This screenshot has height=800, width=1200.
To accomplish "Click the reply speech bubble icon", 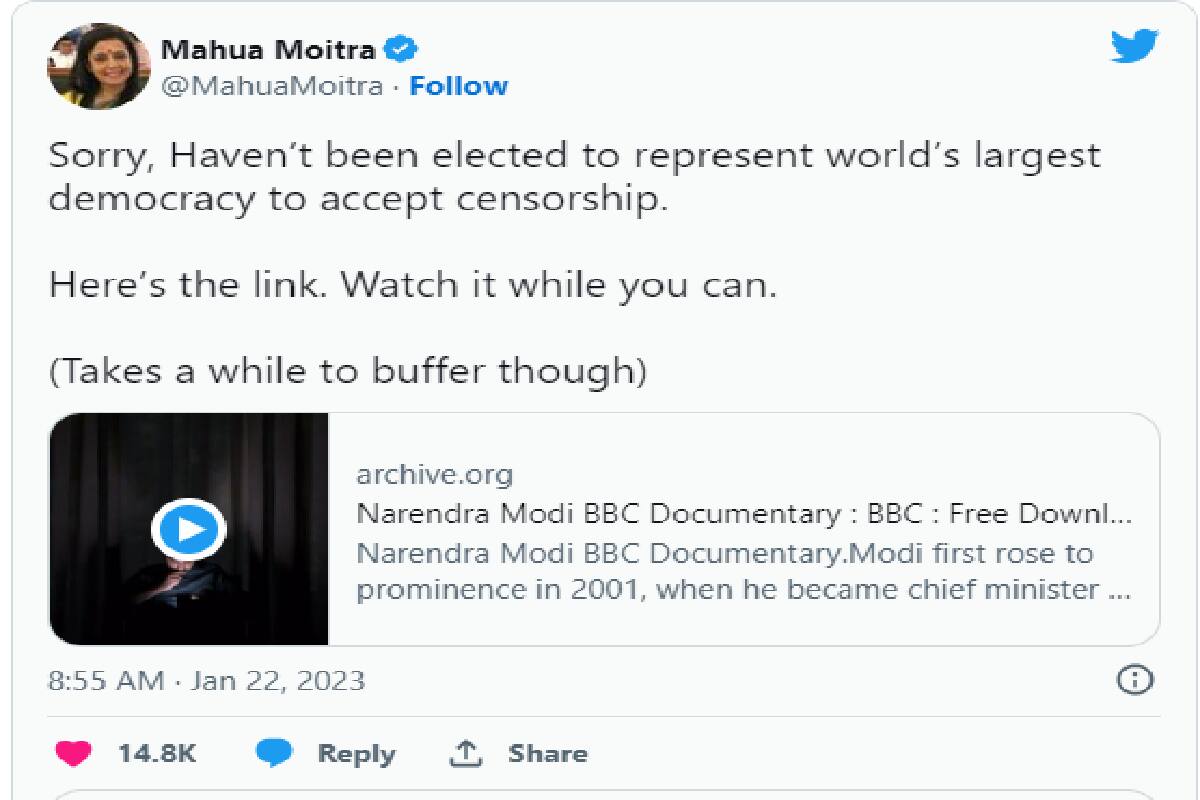I will coord(274,753).
